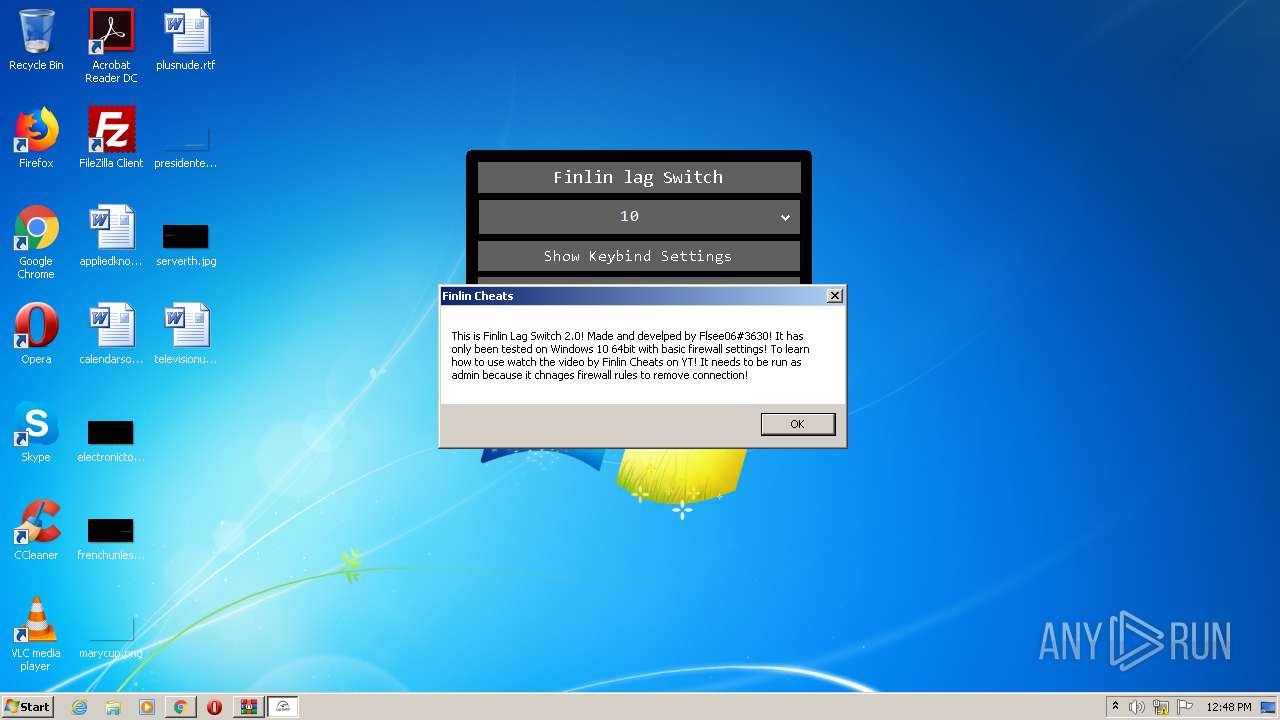The height and width of the screenshot is (720, 1280).
Task: Select the televisionu... Word document
Action: tap(186, 334)
